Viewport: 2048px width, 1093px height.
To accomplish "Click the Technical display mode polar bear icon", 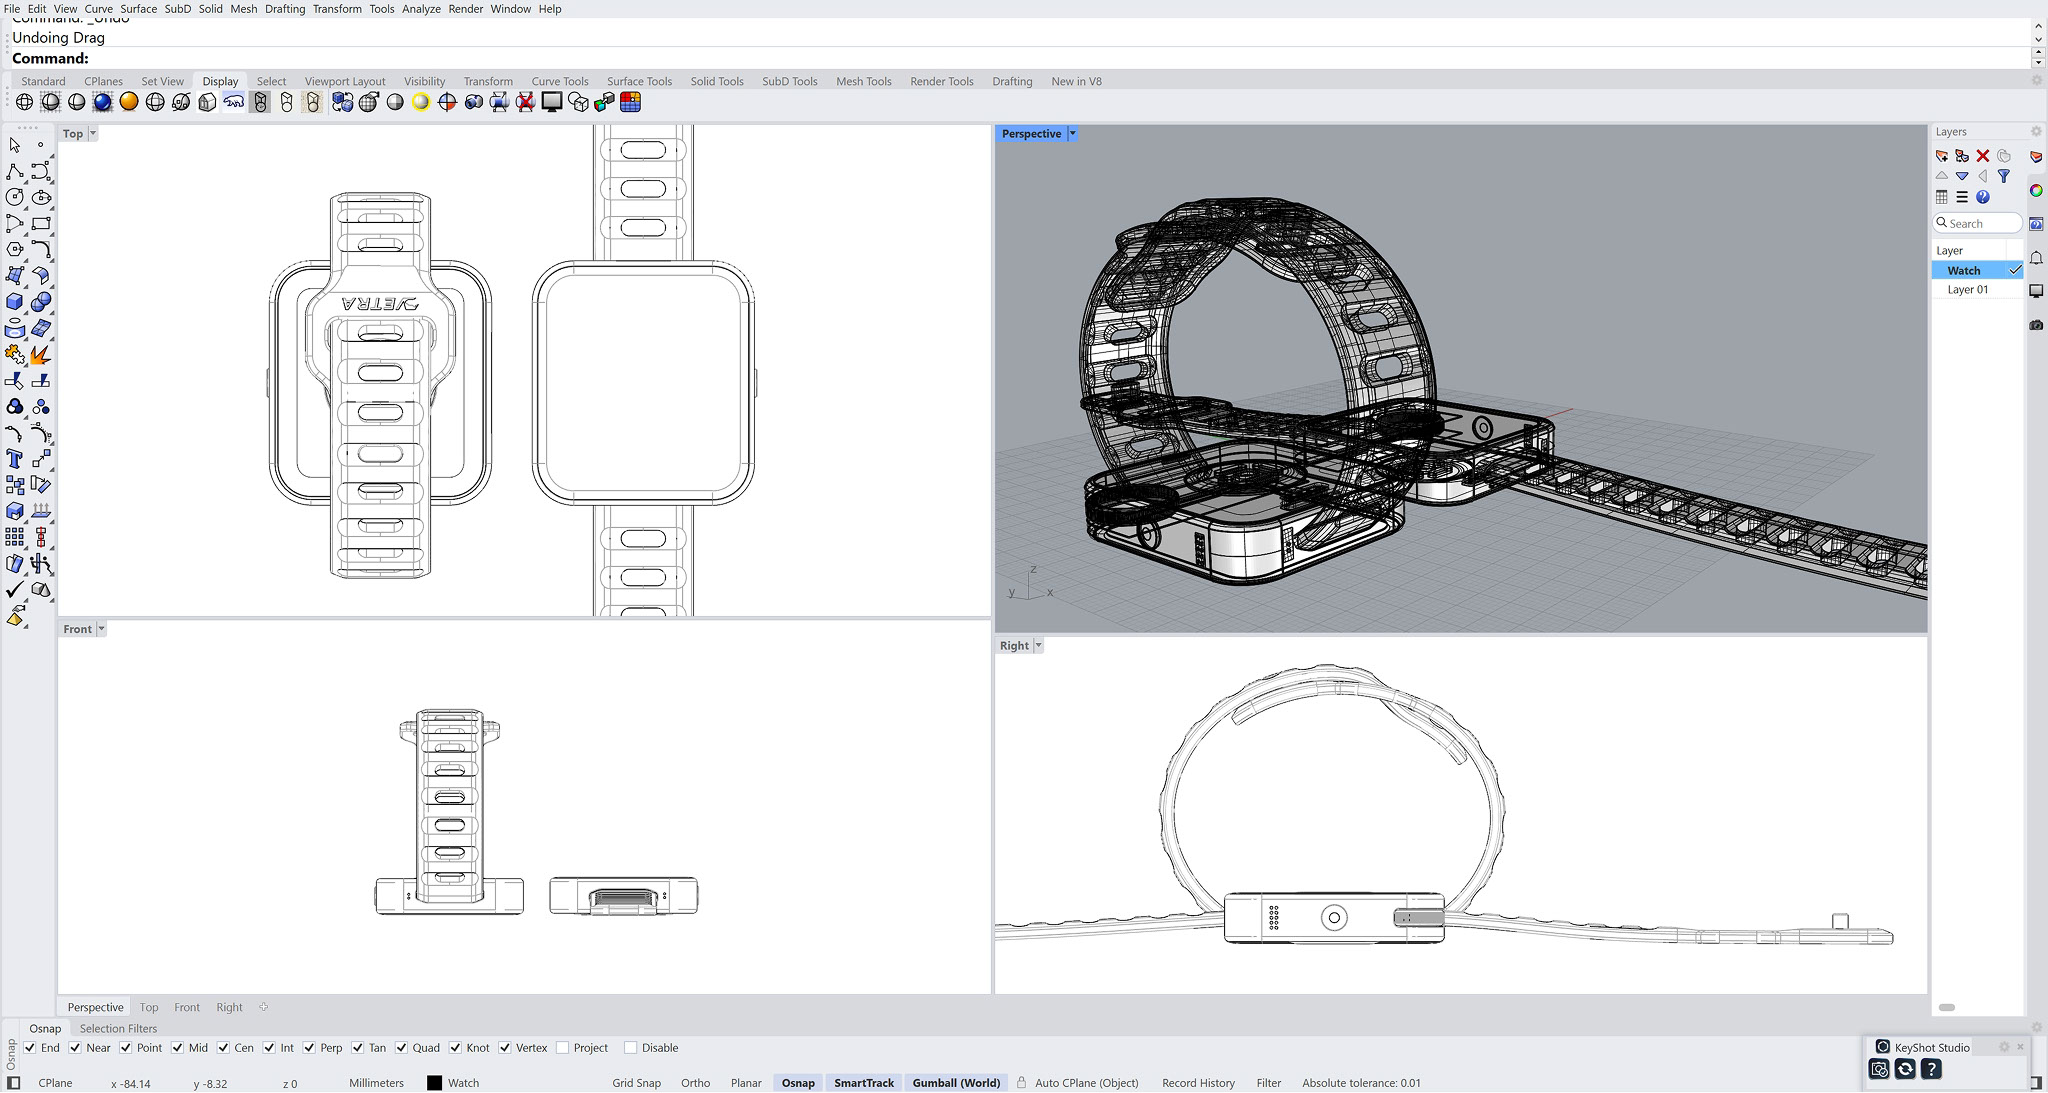I will coord(233,102).
